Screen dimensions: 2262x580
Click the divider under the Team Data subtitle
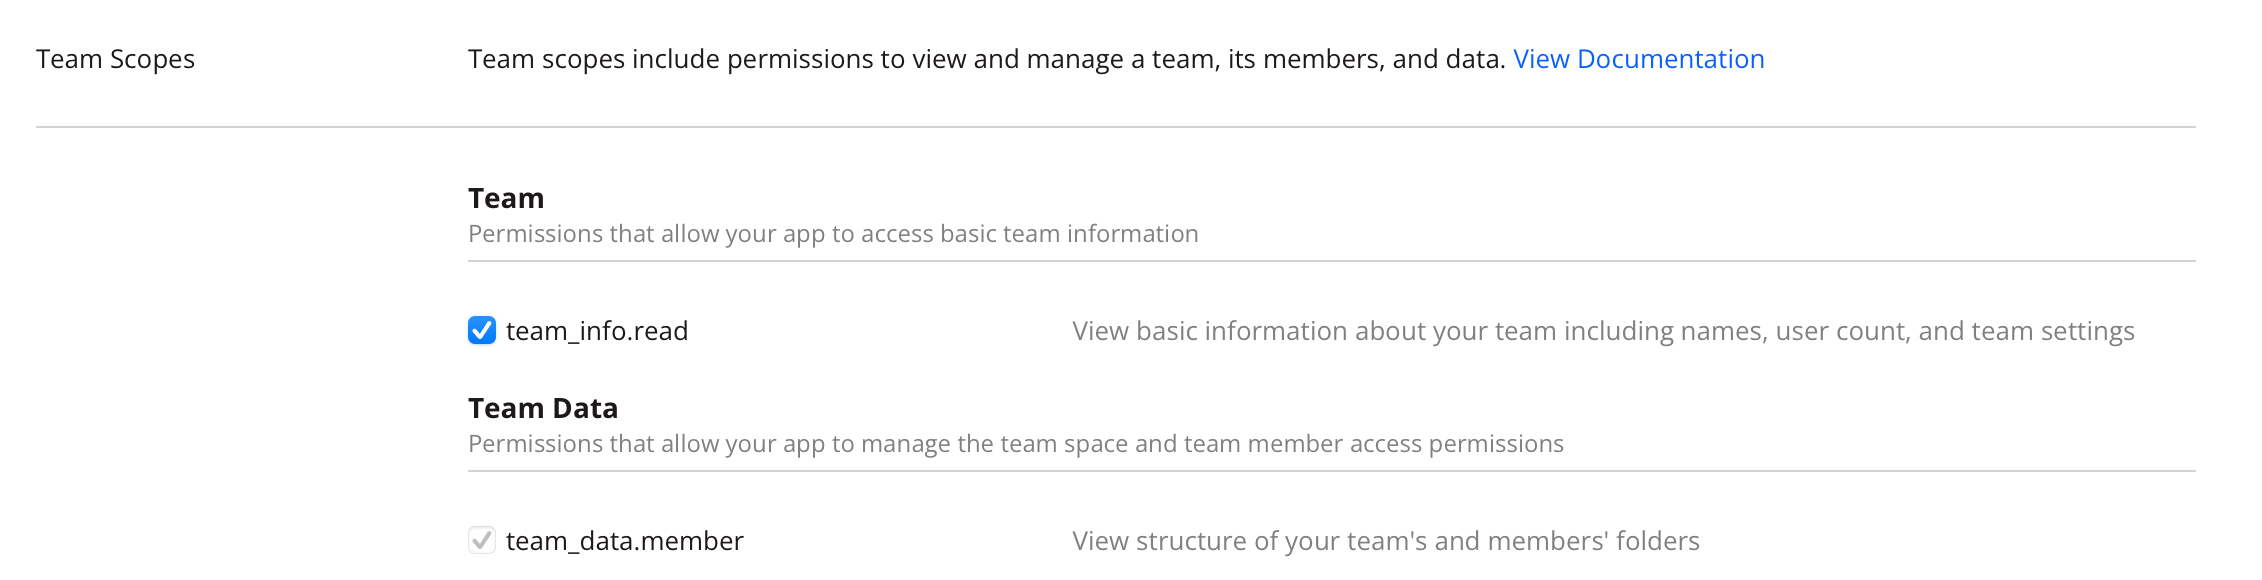(x=1331, y=471)
